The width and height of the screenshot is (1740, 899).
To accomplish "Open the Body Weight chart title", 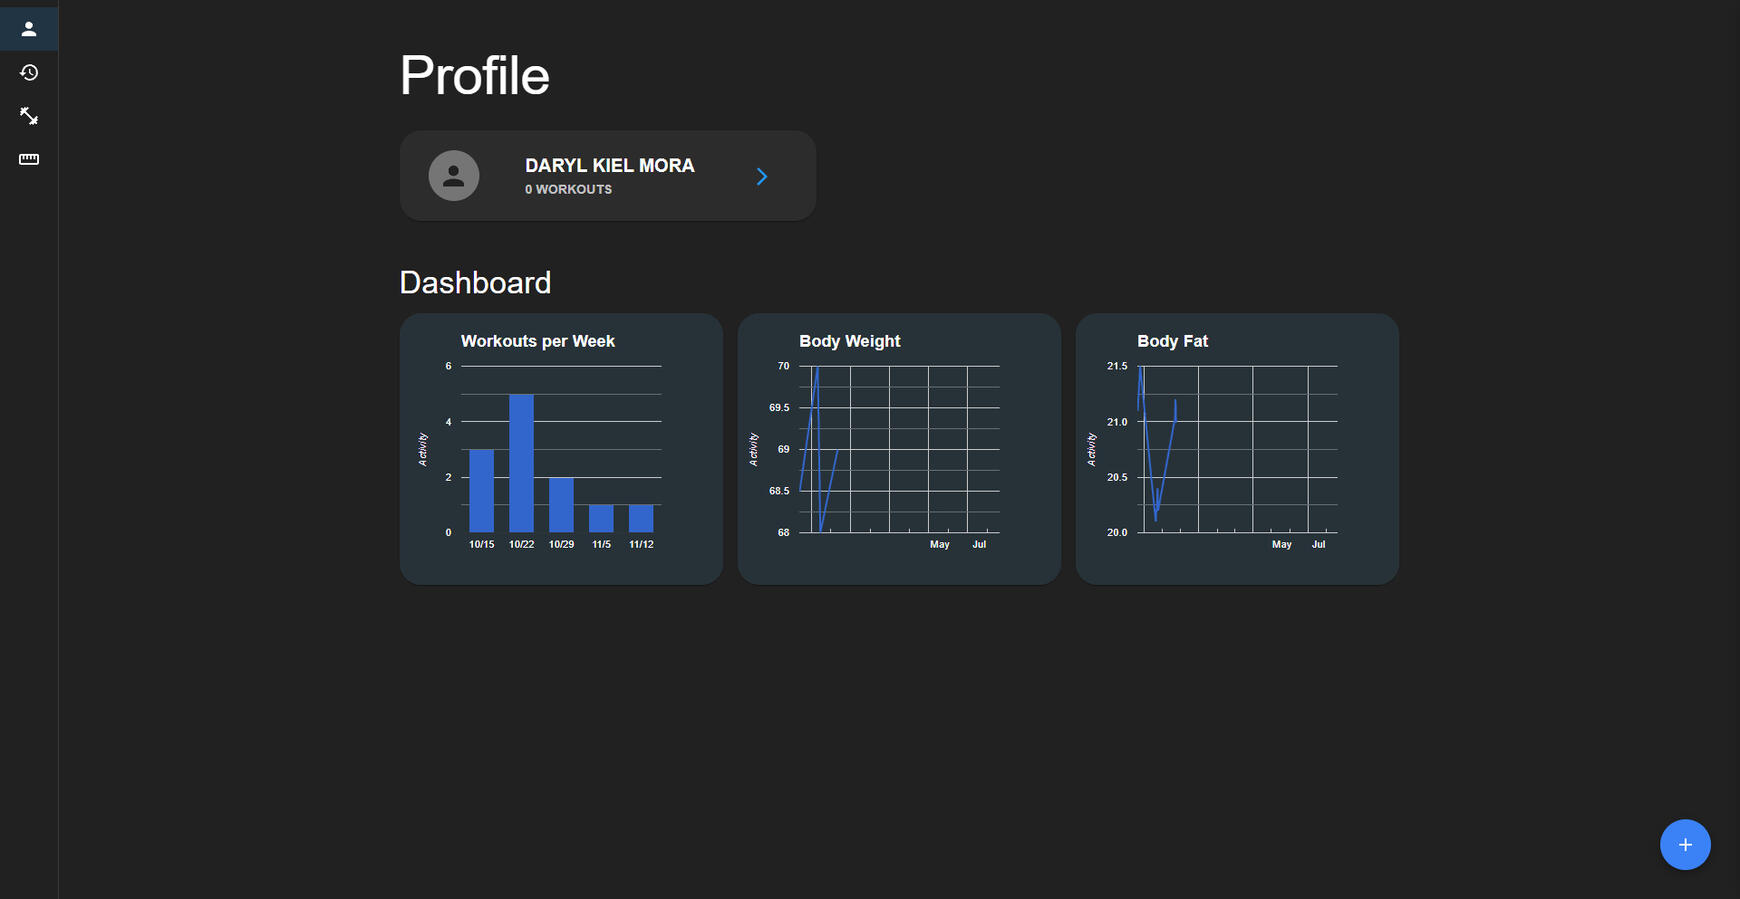I will point(849,341).
